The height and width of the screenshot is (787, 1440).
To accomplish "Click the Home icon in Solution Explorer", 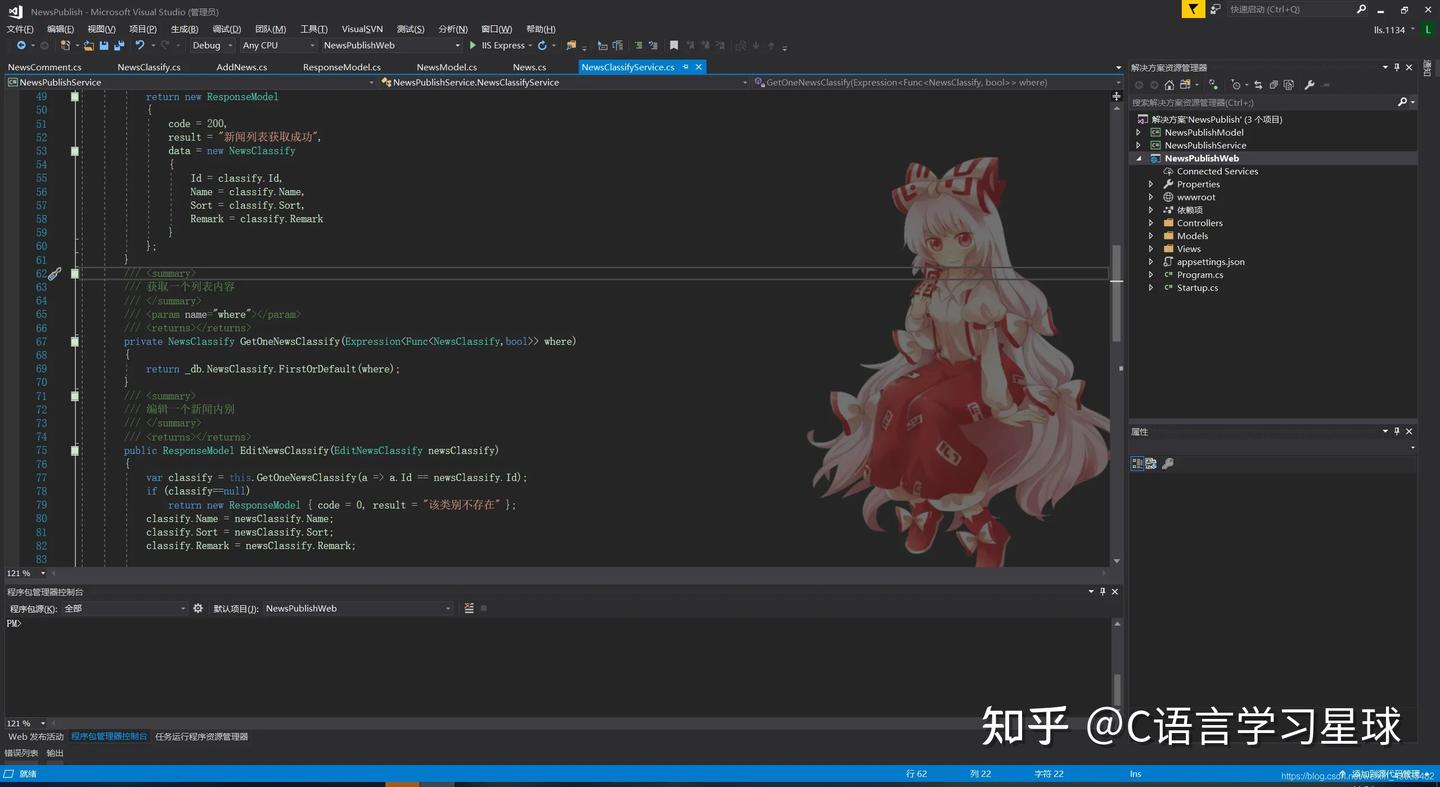I will (1169, 85).
